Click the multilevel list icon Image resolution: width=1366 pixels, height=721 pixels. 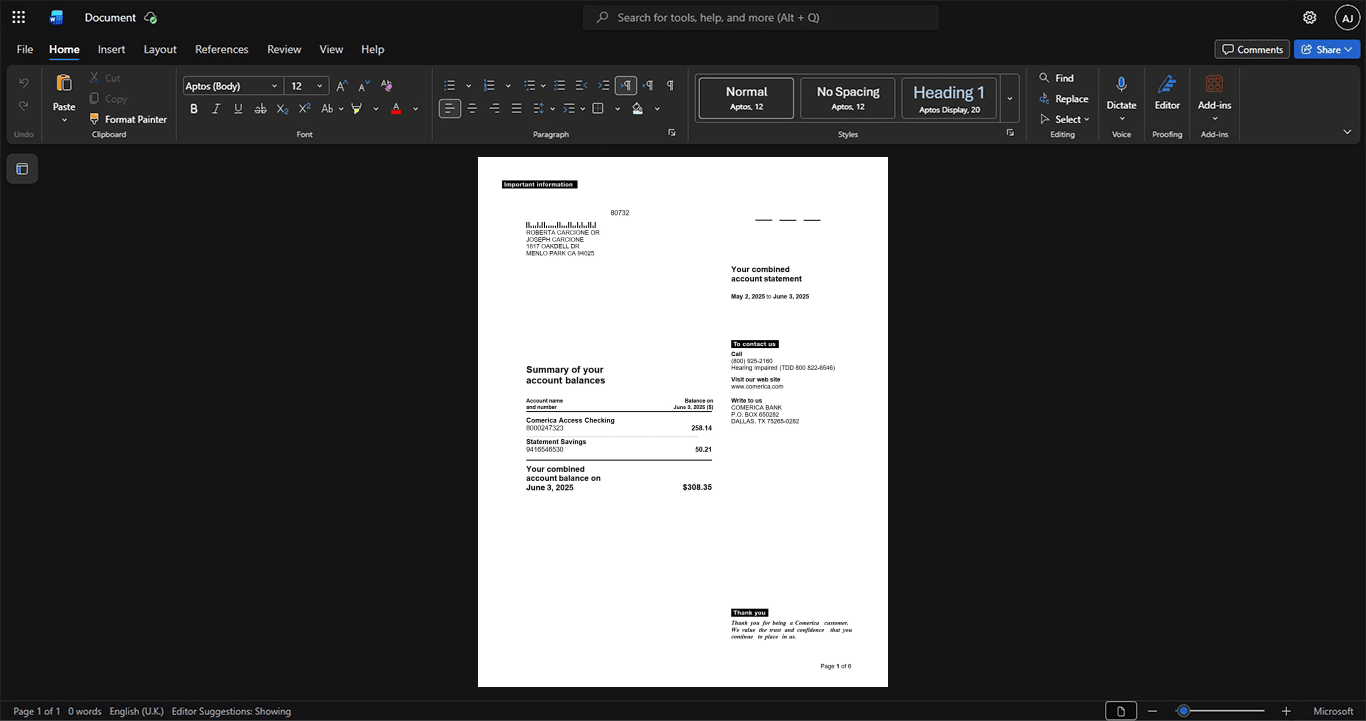click(529, 86)
